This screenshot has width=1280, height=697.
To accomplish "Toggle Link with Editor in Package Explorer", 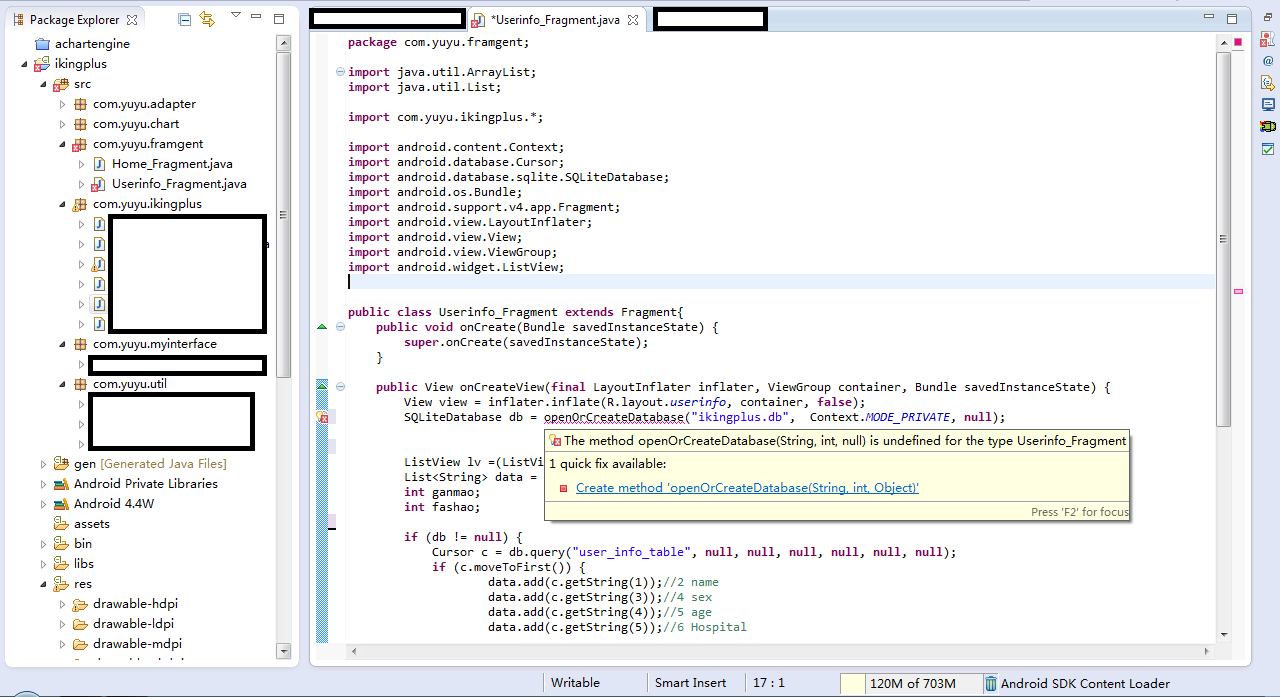I will [x=207, y=19].
